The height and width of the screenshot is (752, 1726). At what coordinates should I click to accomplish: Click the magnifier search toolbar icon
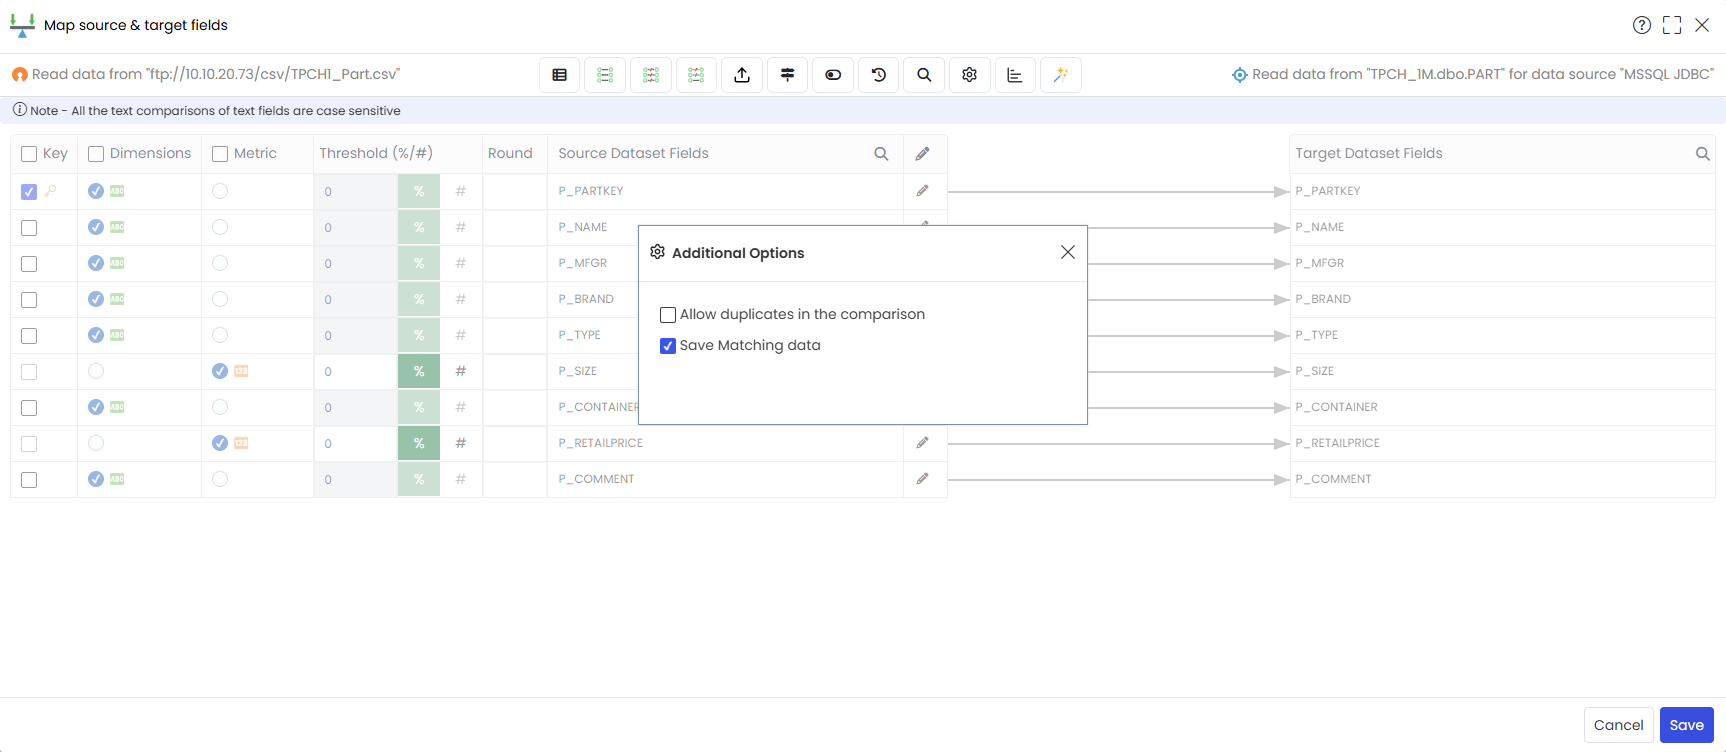[924, 75]
